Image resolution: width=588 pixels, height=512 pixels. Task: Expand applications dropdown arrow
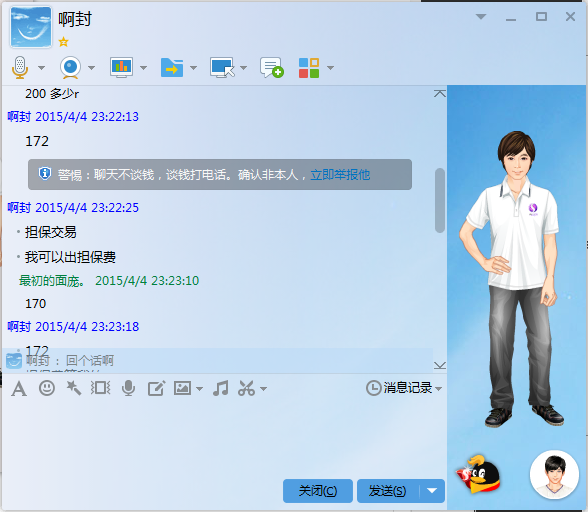[330, 68]
